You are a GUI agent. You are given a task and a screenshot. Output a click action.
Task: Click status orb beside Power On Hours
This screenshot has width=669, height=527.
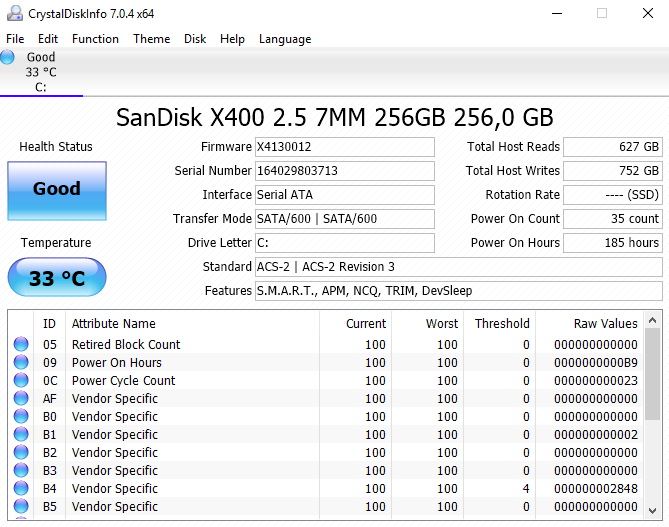click(21, 363)
